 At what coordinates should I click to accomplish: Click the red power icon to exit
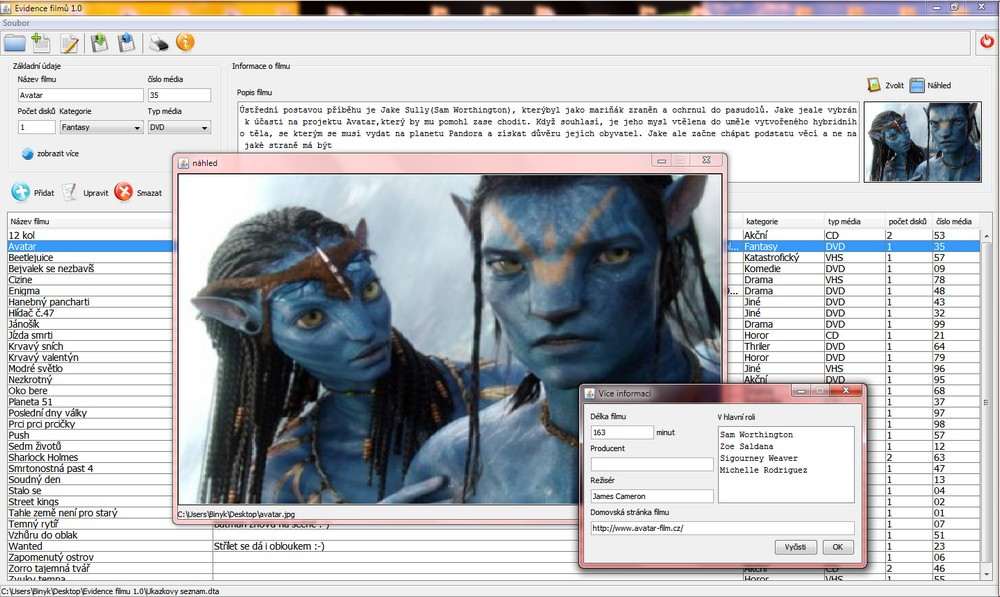987,41
